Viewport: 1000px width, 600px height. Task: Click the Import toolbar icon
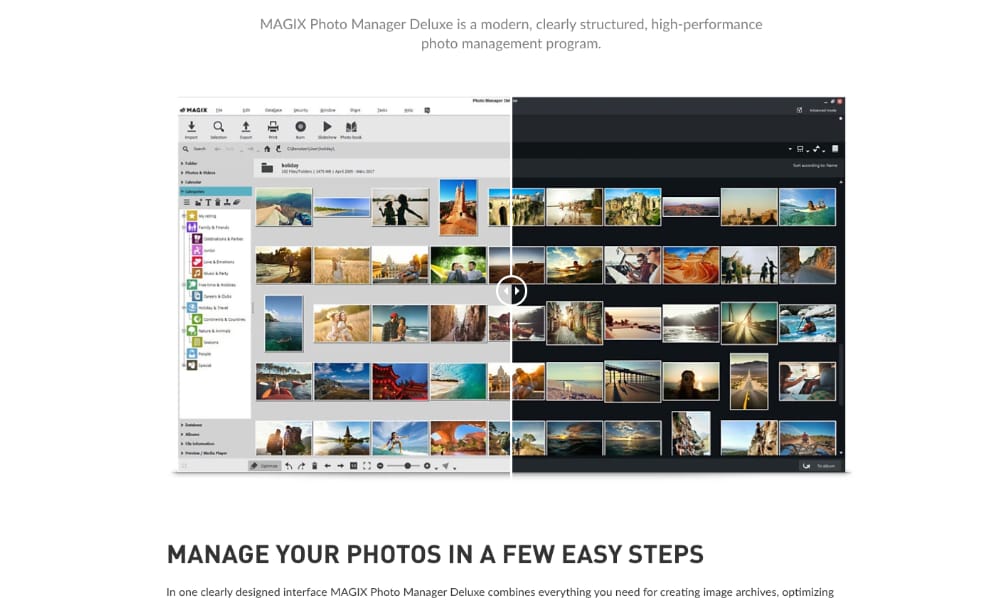tap(191, 127)
